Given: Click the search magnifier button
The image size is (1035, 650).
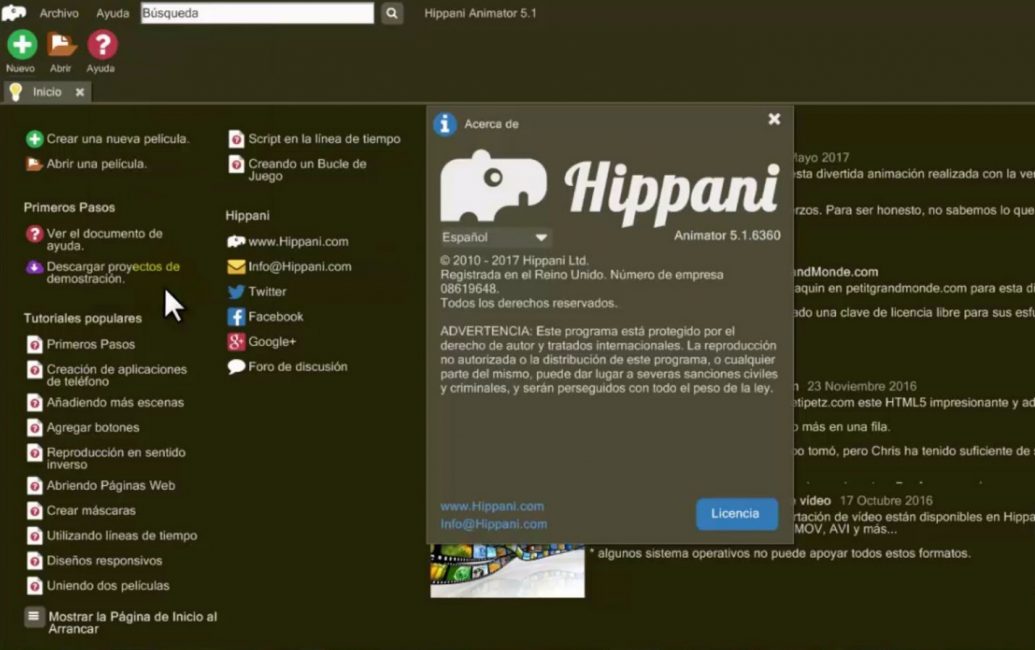Looking at the screenshot, I should click(x=391, y=13).
